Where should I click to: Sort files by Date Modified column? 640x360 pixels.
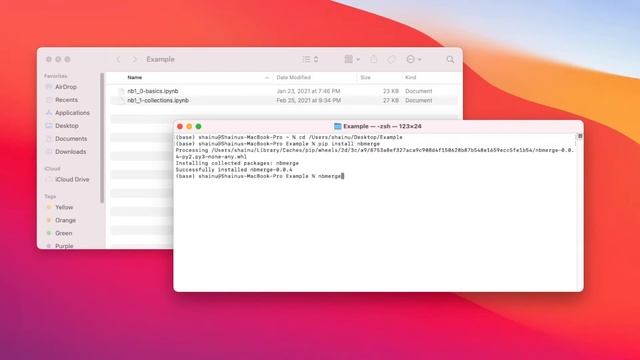293,78
